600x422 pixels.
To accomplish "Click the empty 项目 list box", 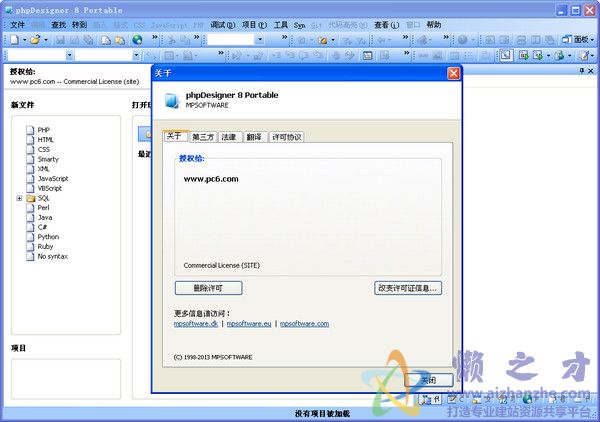I will (66, 379).
